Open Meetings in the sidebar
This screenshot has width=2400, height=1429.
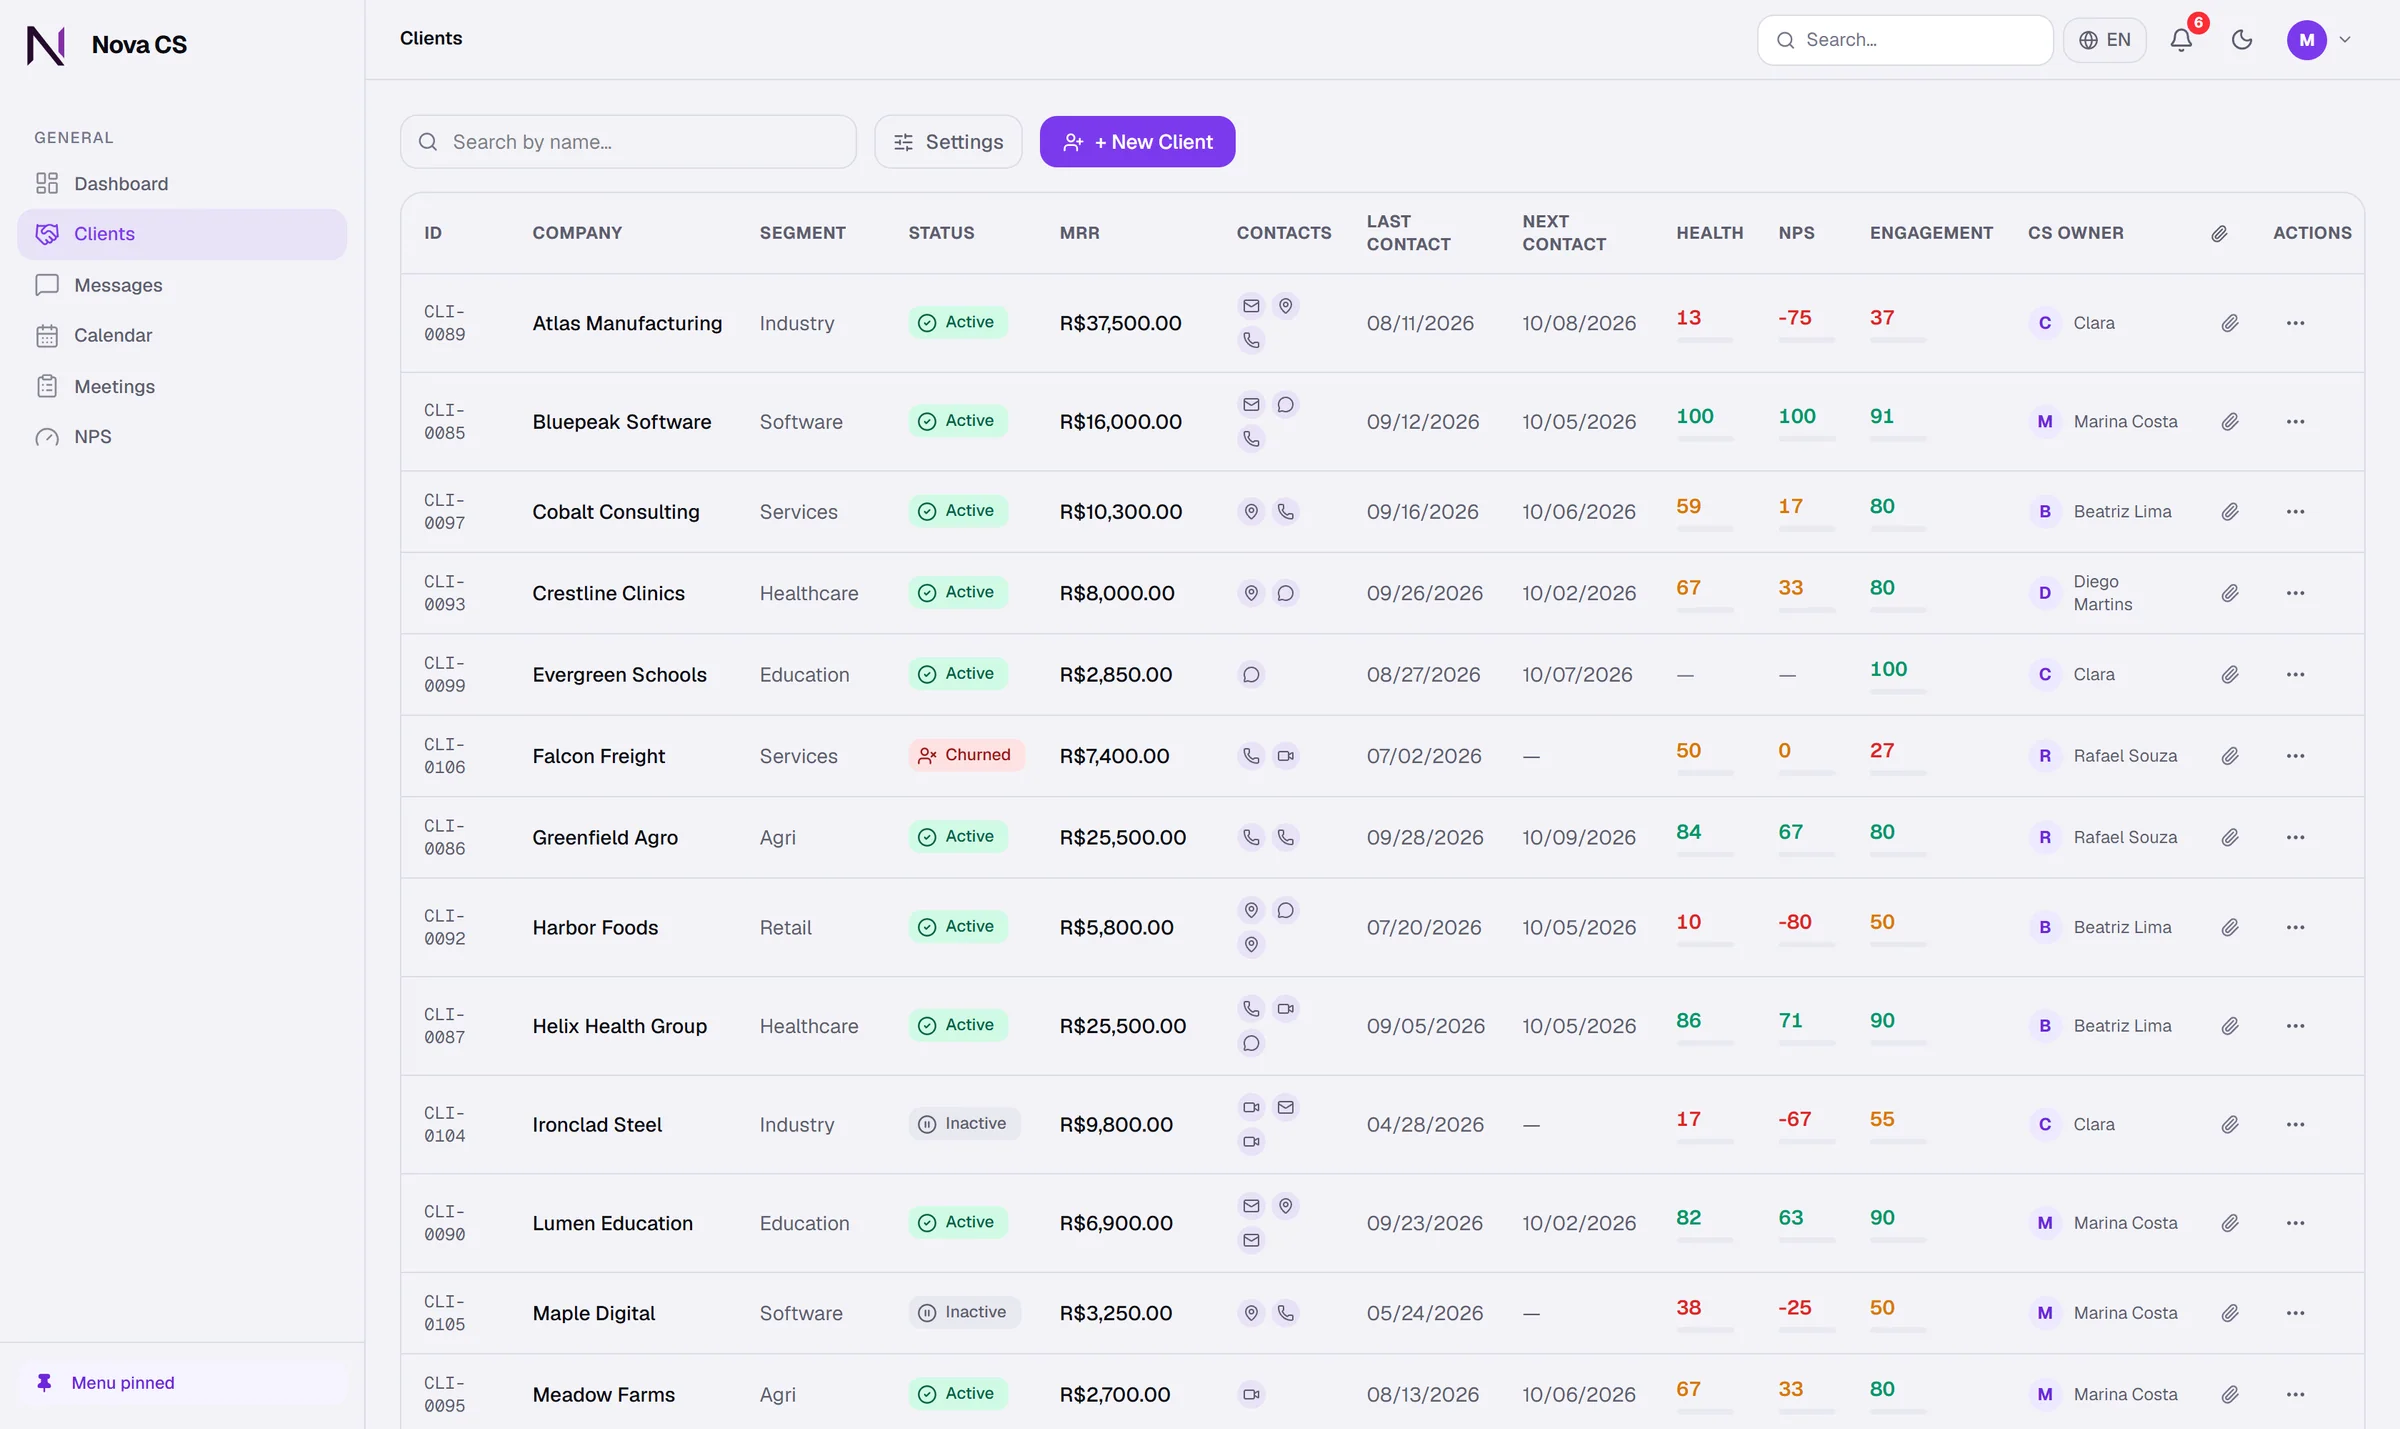tap(182, 386)
